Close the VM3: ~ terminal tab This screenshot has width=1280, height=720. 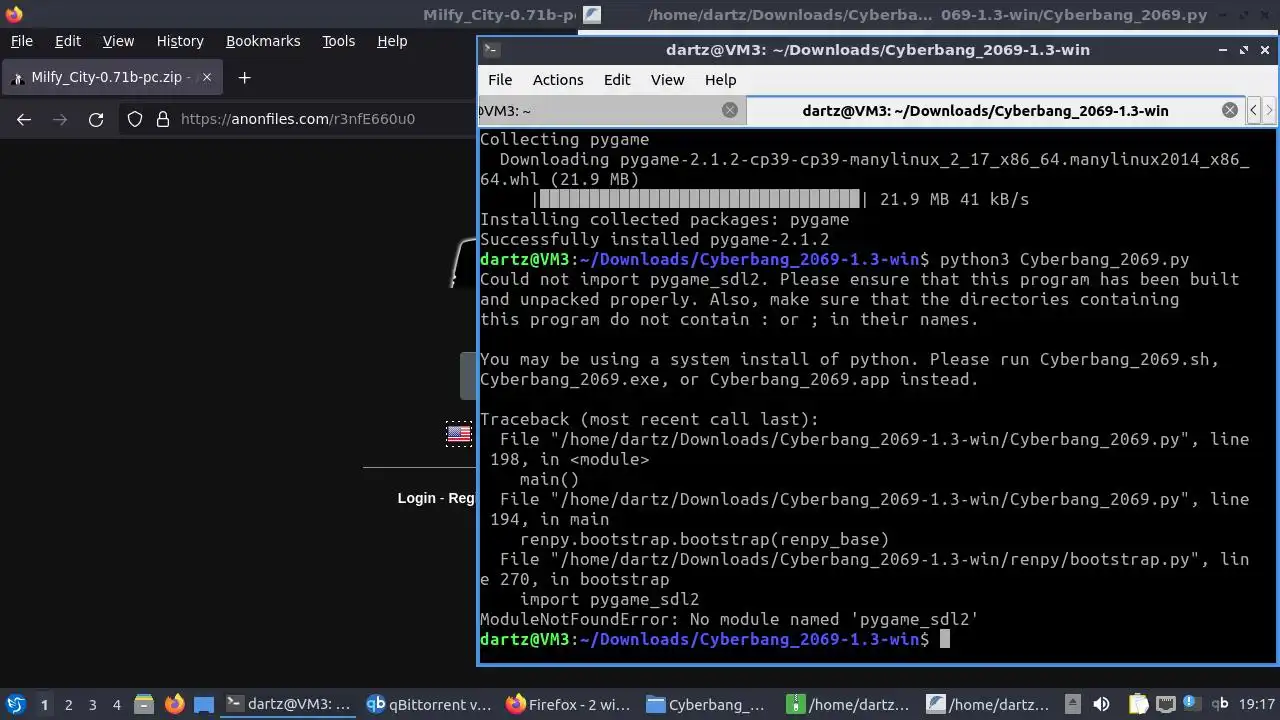(730, 110)
